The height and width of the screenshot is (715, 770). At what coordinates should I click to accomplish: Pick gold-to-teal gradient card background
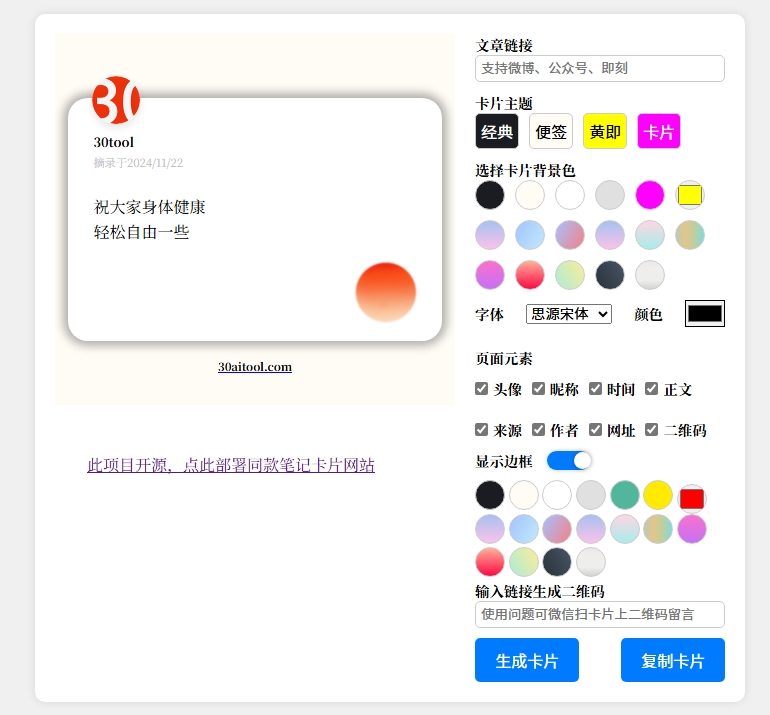click(689, 235)
